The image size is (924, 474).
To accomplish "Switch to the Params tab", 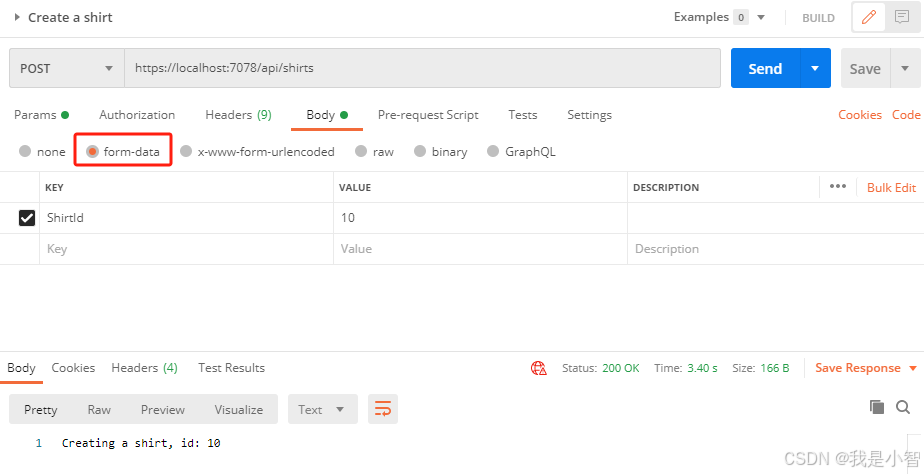I will [x=41, y=115].
